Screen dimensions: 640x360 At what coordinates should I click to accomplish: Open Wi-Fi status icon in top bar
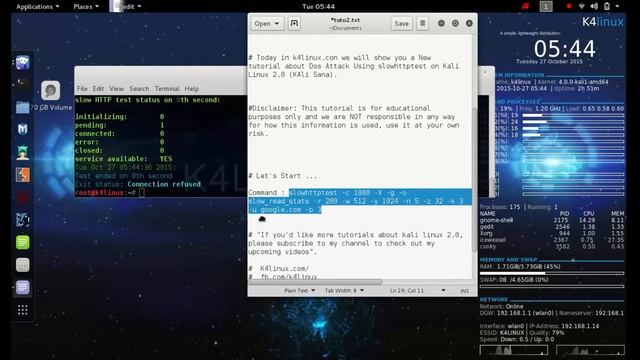tap(582, 6)
